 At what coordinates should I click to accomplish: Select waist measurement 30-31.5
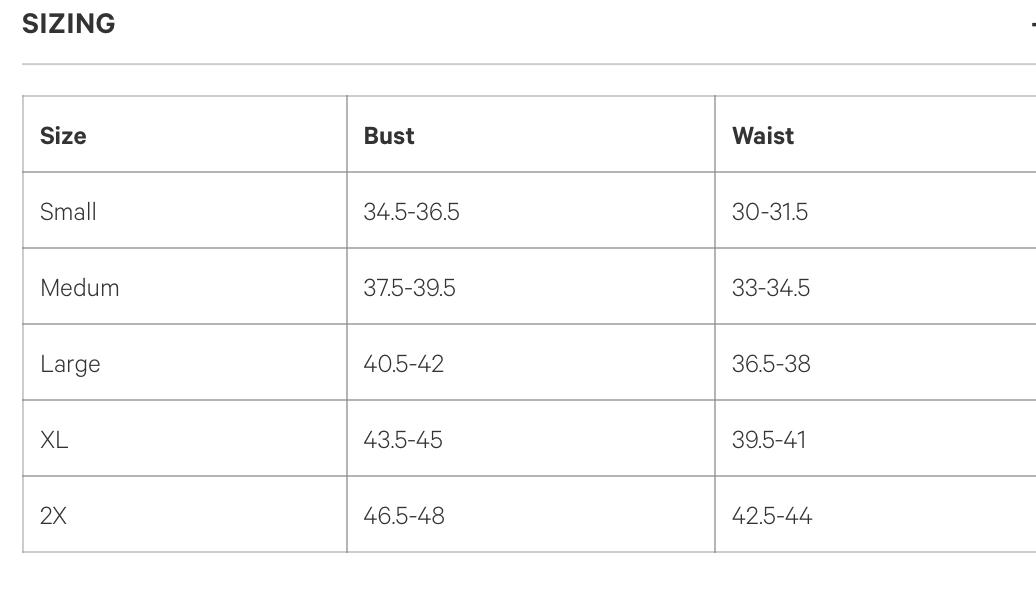(769, 212)
